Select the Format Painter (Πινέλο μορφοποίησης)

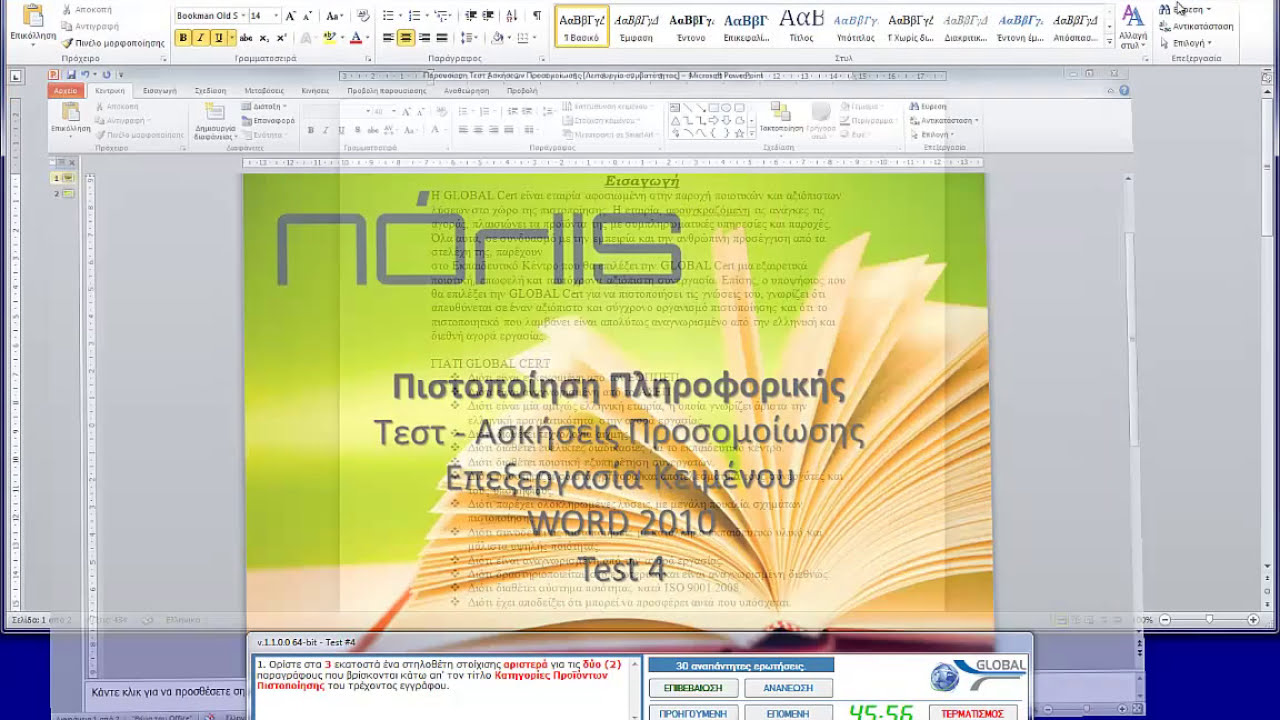[112, 43]
